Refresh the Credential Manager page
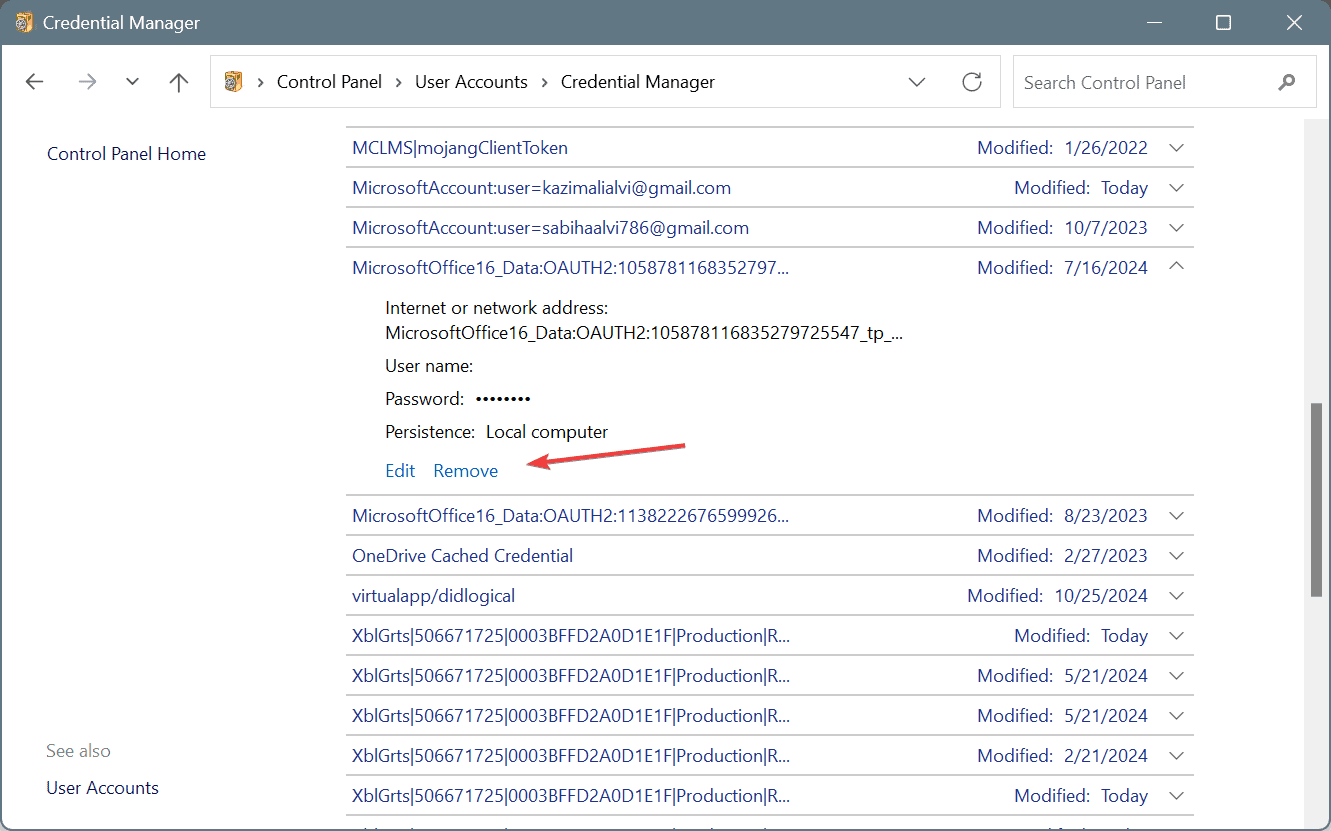The width and height of the screenshot is (1331, 831). (x=971, y=82)
